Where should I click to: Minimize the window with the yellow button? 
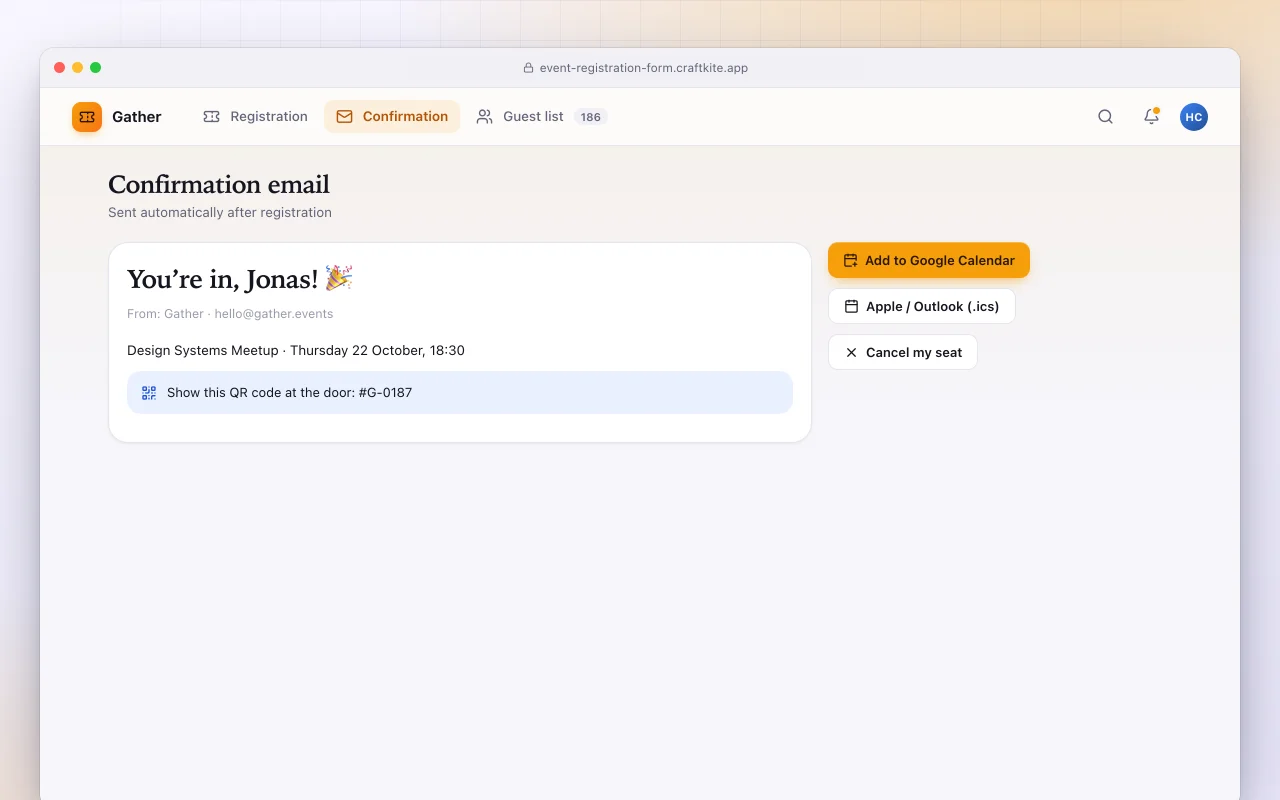pyautogui.click(x=78, y=68)
